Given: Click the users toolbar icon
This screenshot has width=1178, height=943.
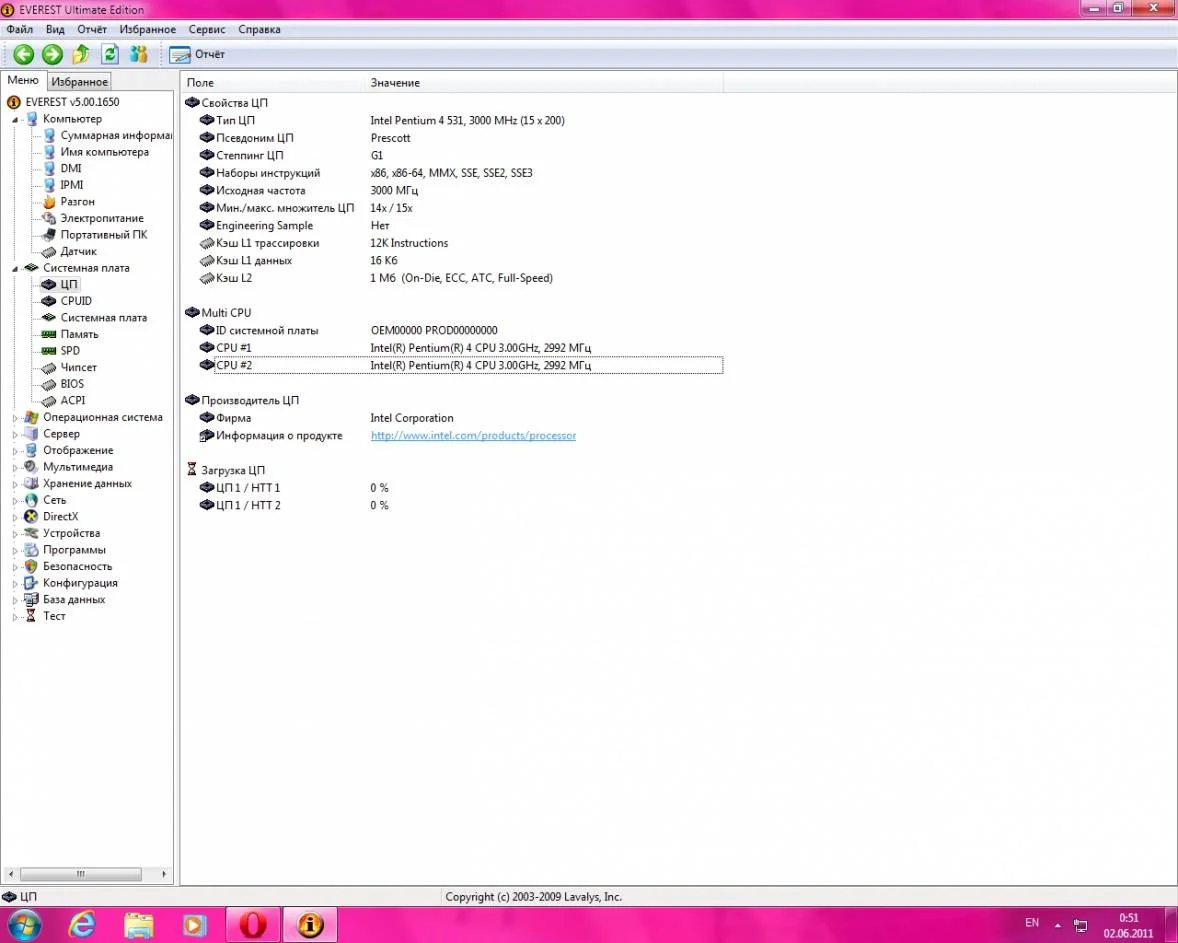Looking at the screenshot, I should pyautogui.click(x=139, y=54).
